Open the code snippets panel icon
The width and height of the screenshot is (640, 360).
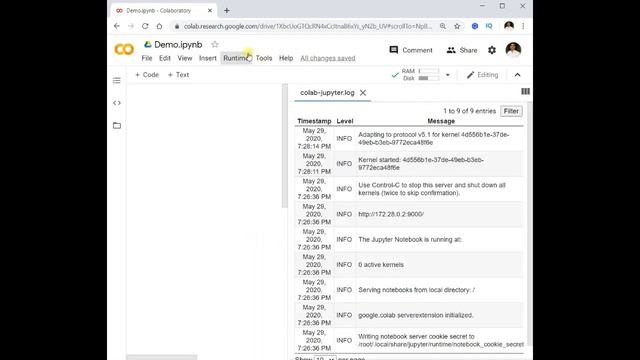pos(117,103)
